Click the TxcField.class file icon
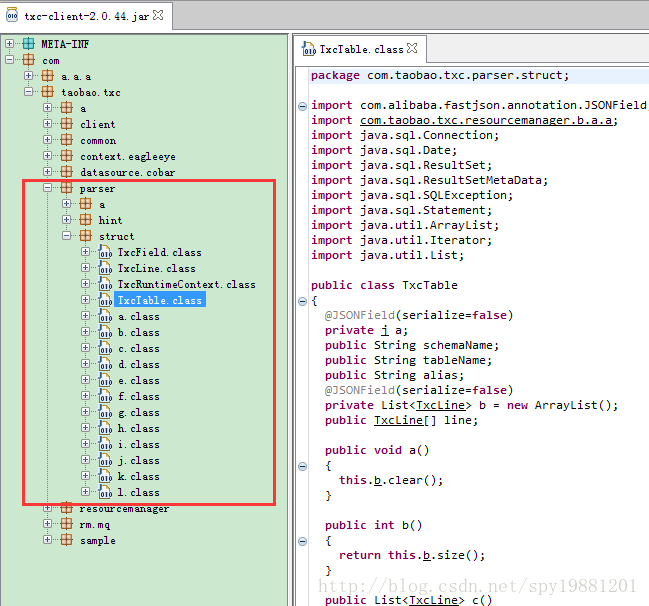649x606 pixels. 105,252
